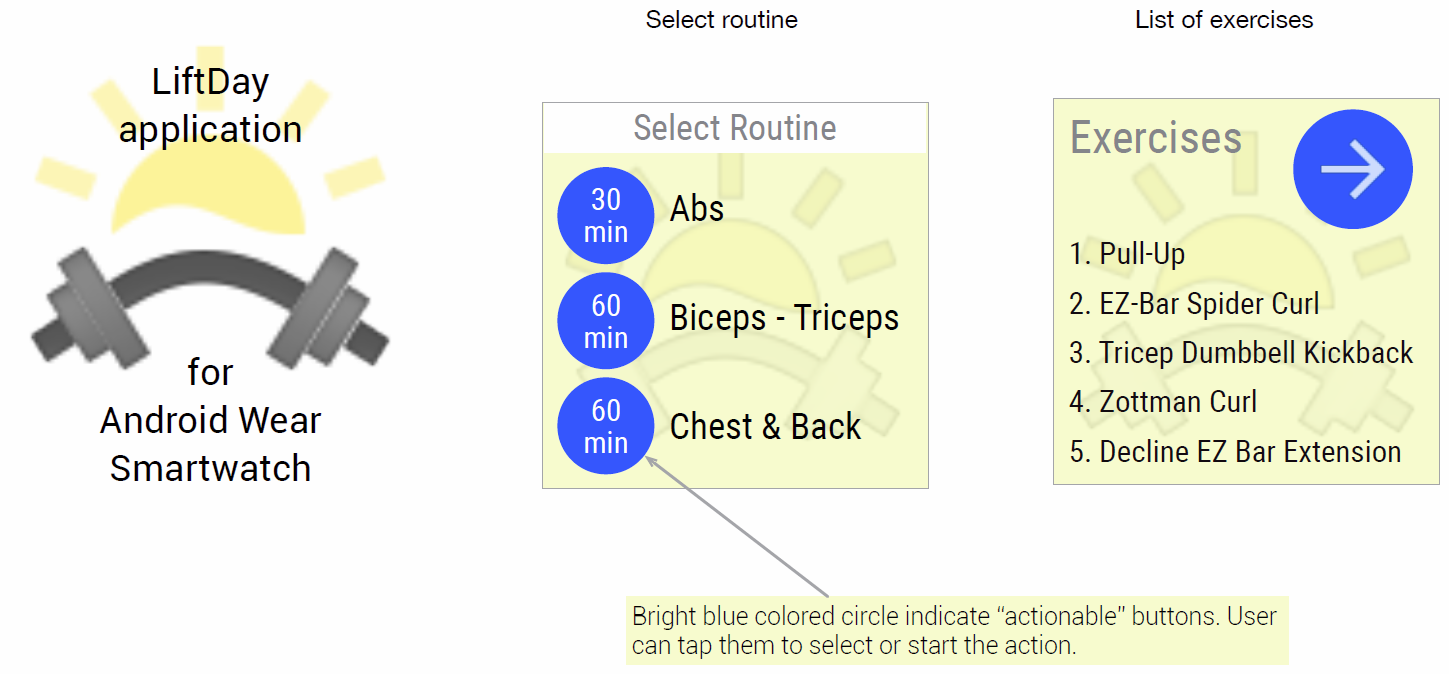Screen dimensions: 1449x674
Task: Select the Abs routine label
Action: click(697, 209)
